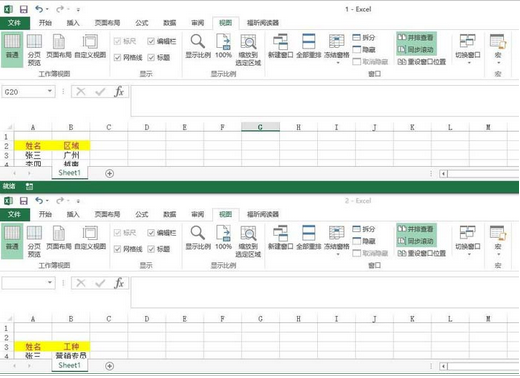This screenshot has width=520, height=378.
Task: Add new sheet with plus button in top window
Action: (109, 173)
